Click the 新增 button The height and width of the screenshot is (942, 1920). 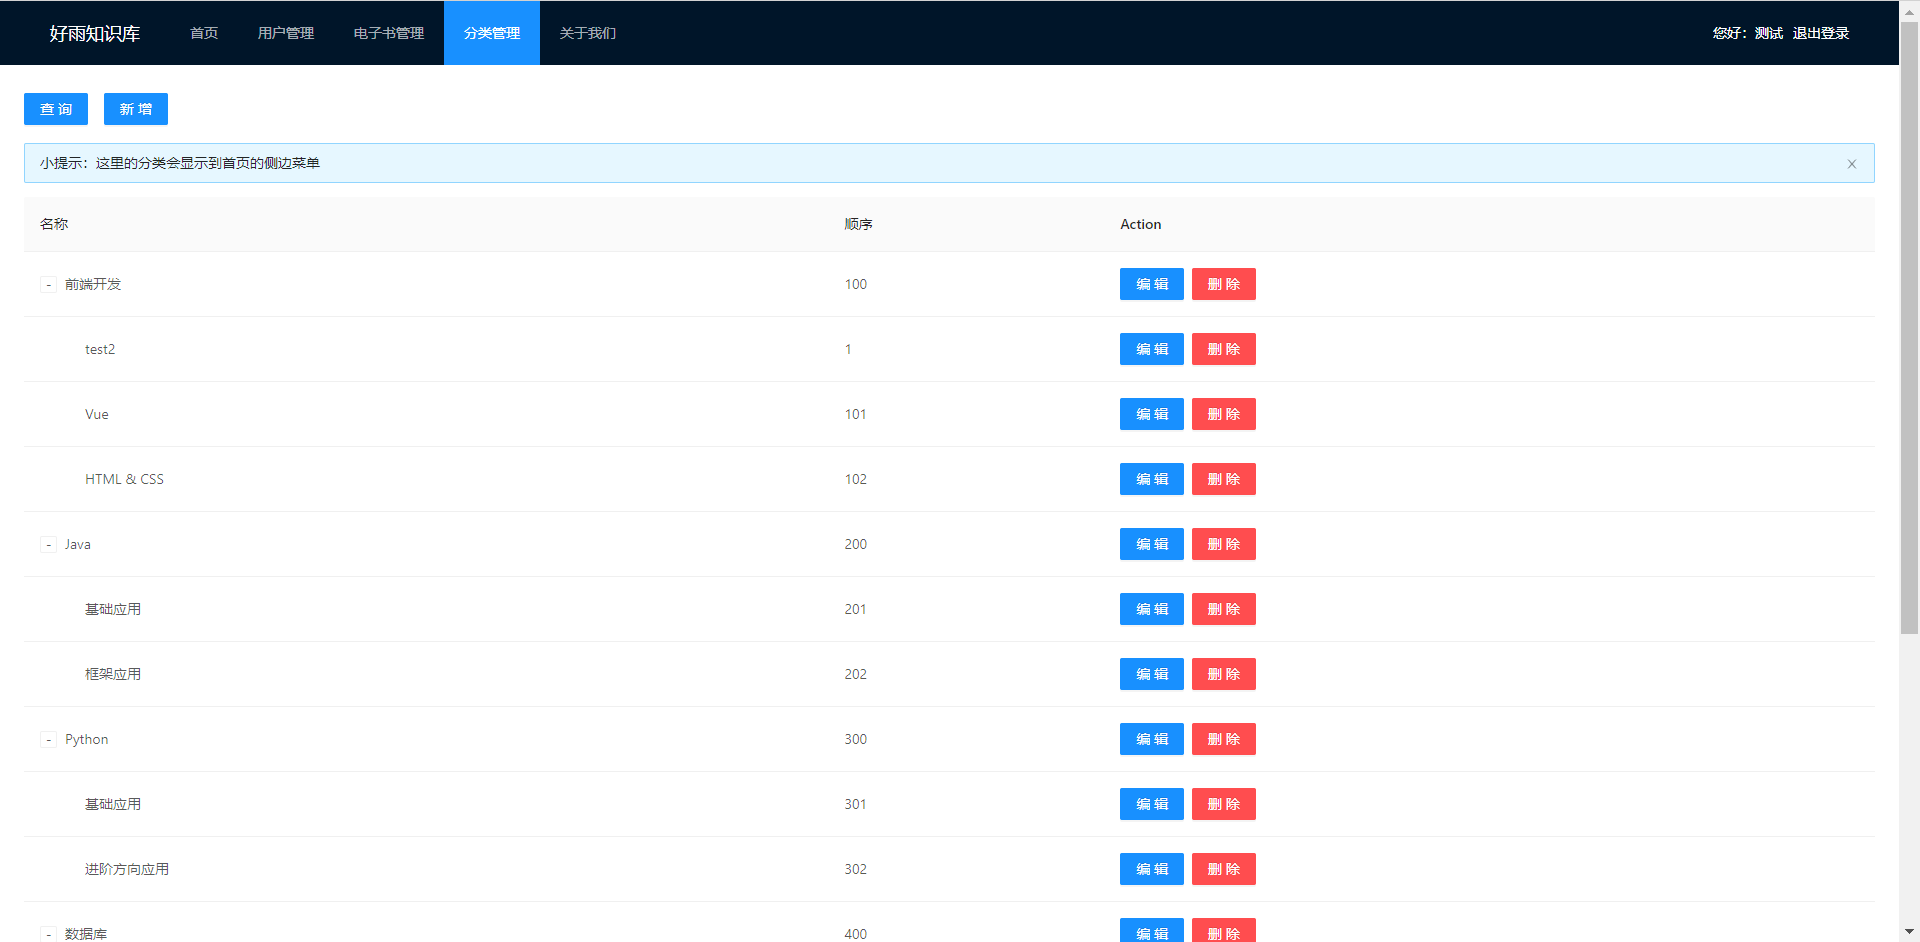tap(136, 109)
